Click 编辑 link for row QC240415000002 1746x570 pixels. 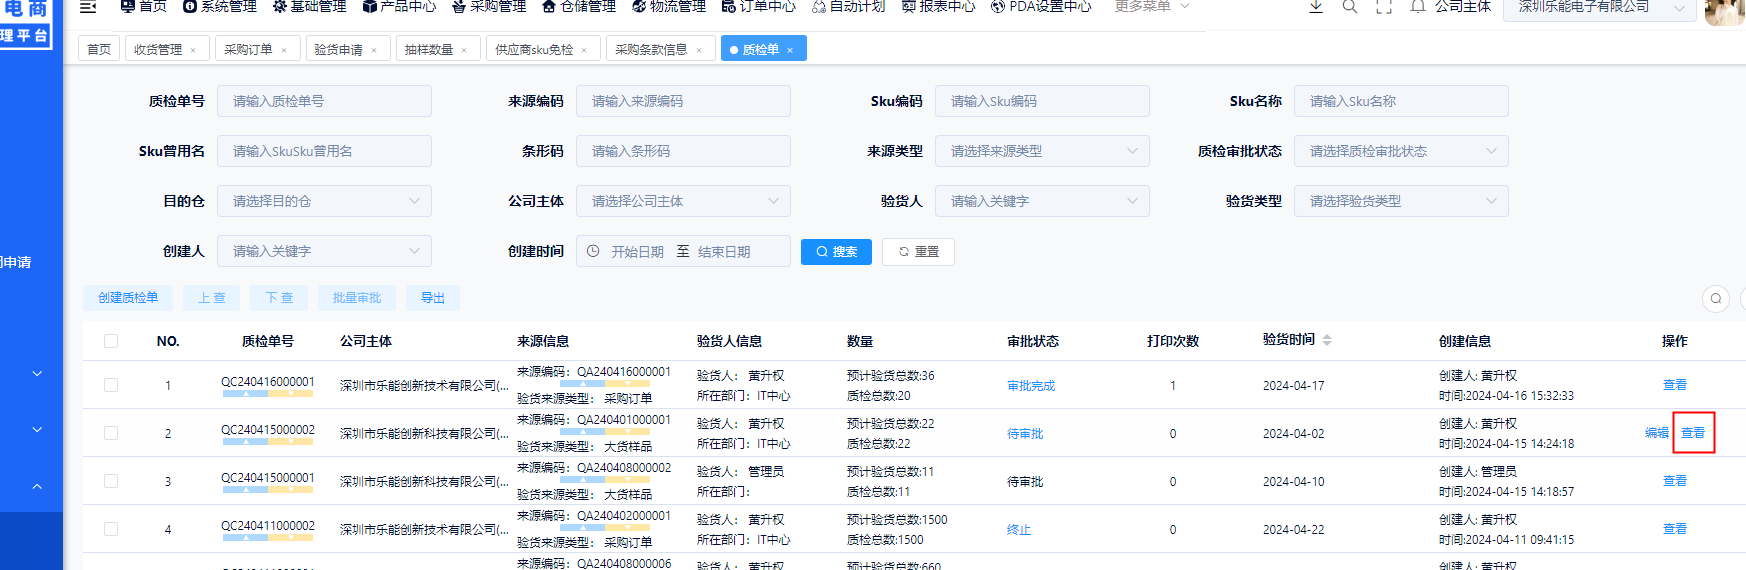click(1657, 433)
